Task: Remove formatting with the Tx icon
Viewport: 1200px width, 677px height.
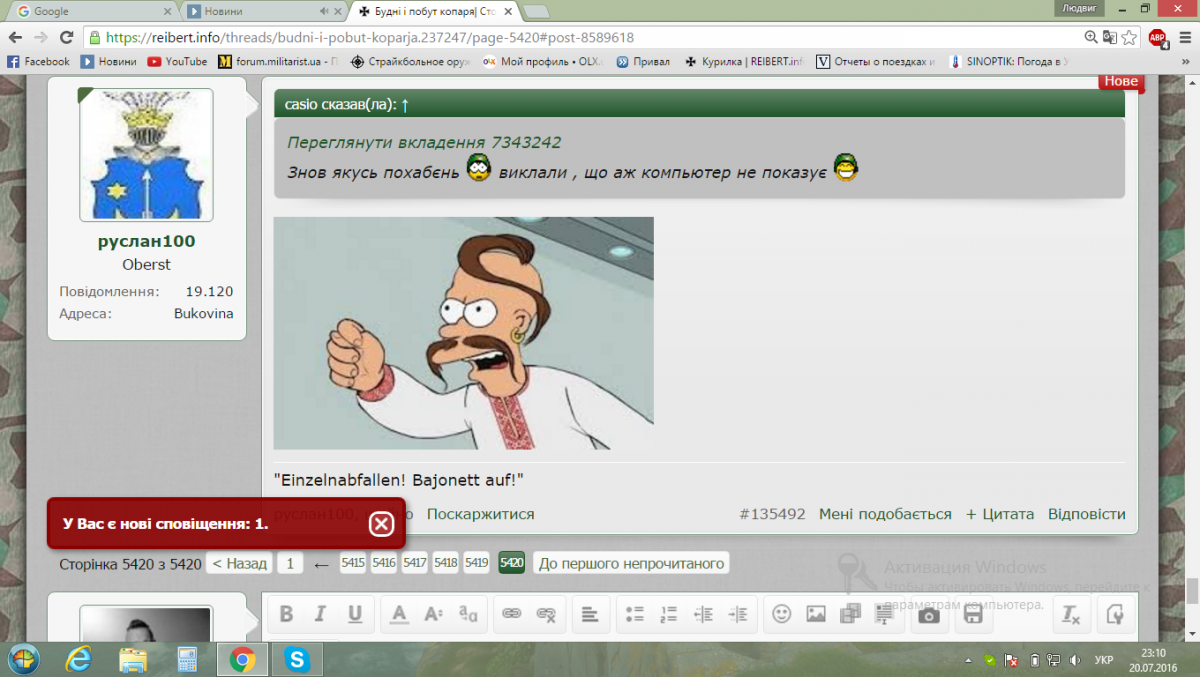Action: pyautogui.click(x=1070, y=614)
